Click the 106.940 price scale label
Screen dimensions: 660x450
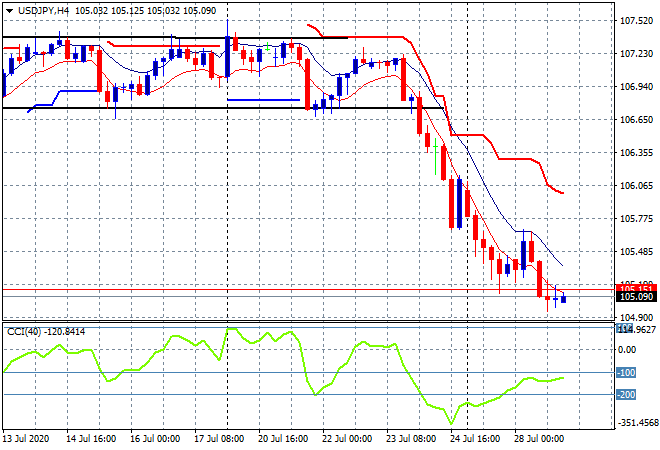click(x=636, y=87)
